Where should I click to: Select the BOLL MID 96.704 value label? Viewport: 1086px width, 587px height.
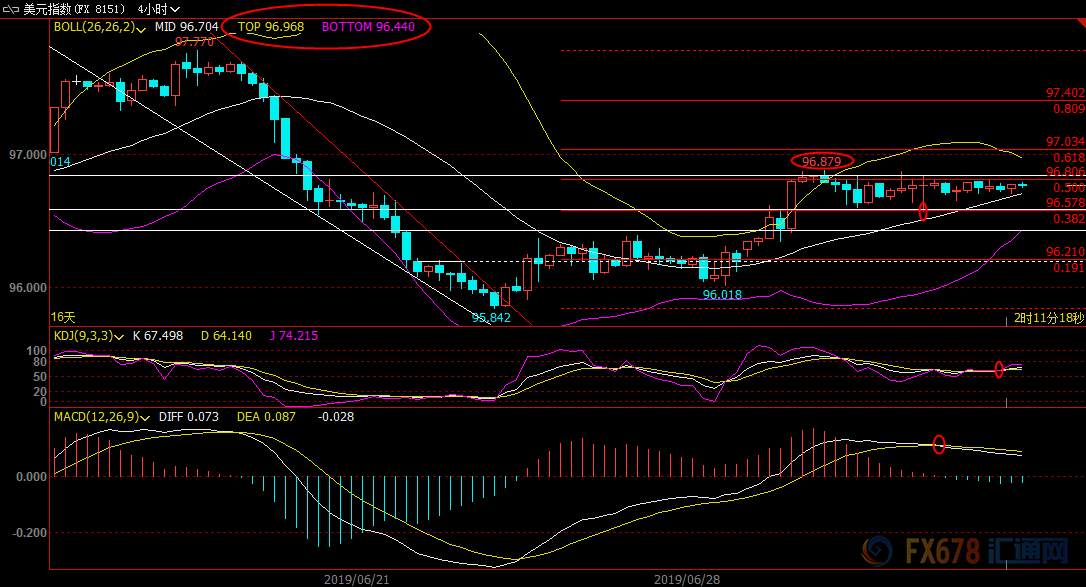click(x=186, y=27)
